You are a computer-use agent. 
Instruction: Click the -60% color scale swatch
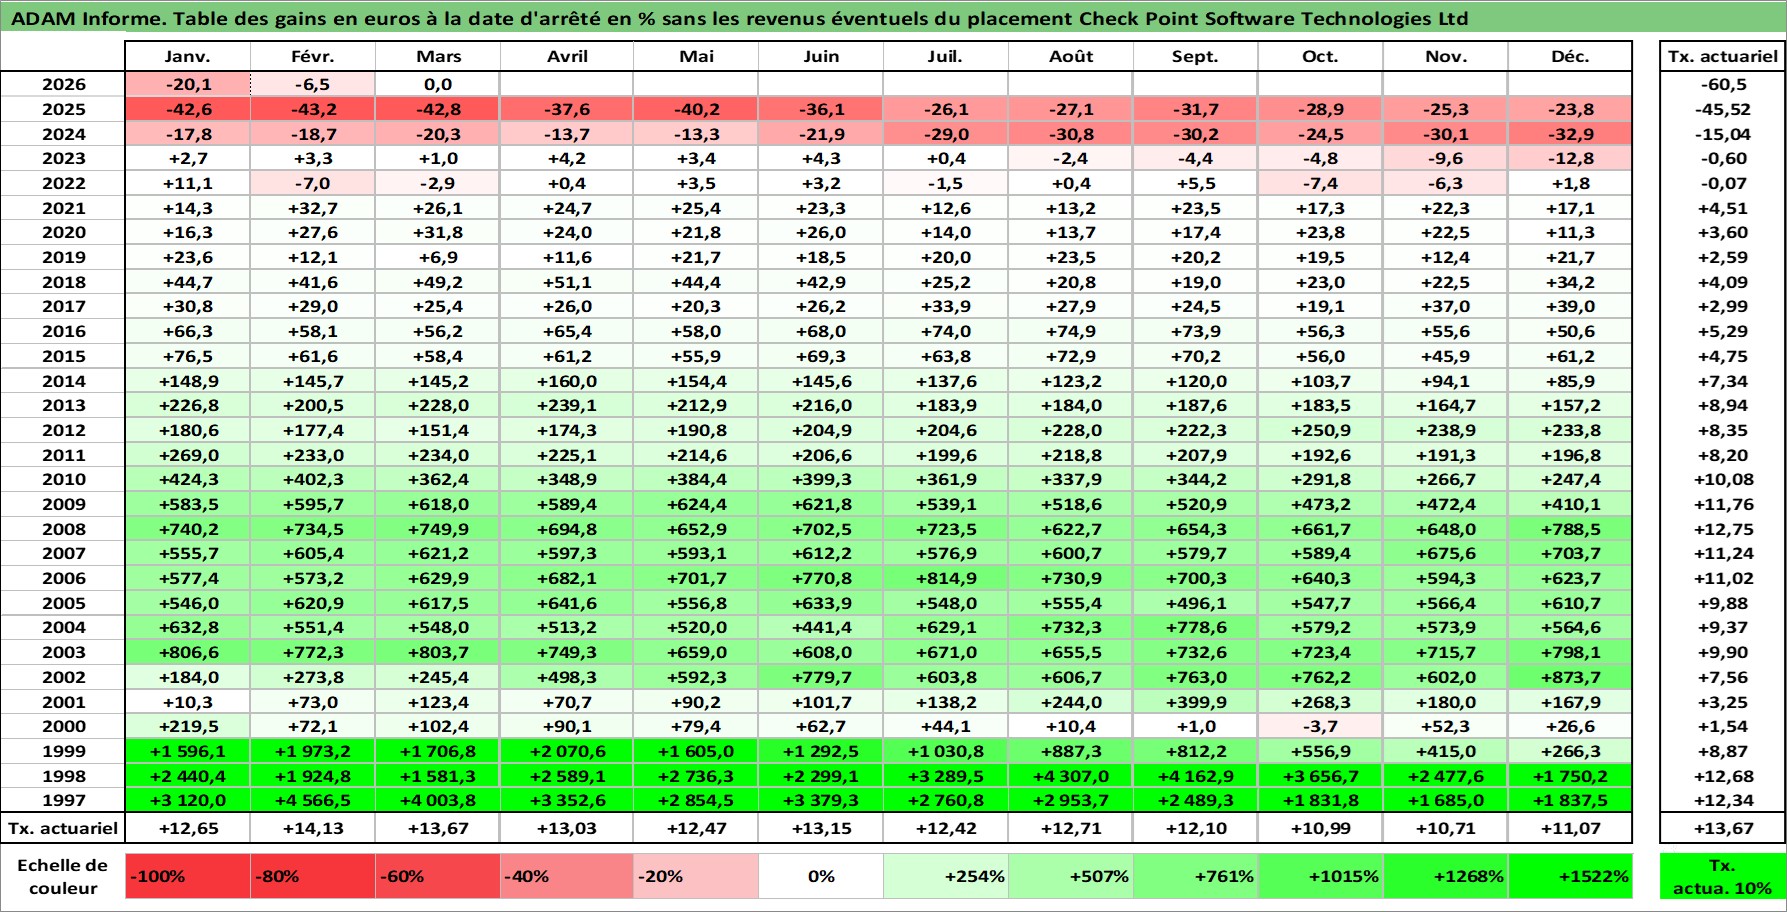tap(437, 876)
